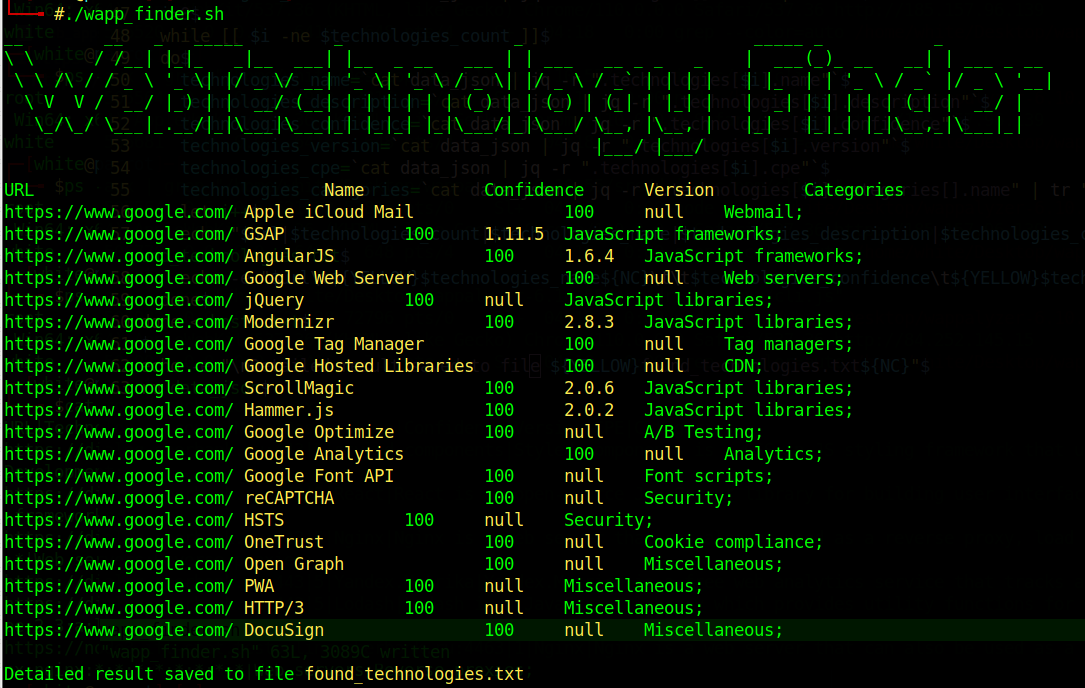Click the Version column header
This screenshot has height=688, width=1085.
pos(679,189)
